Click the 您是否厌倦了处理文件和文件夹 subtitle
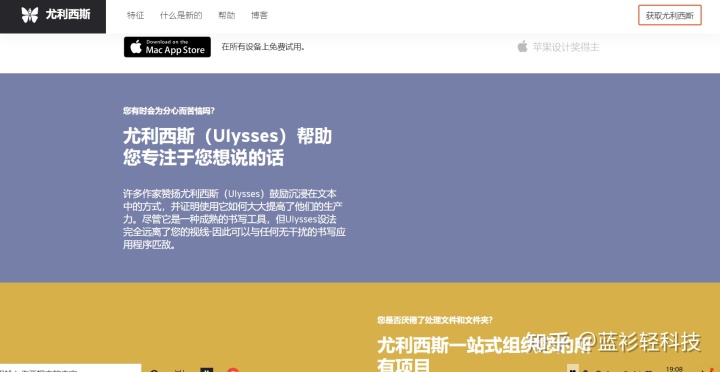 pos(435,320)
